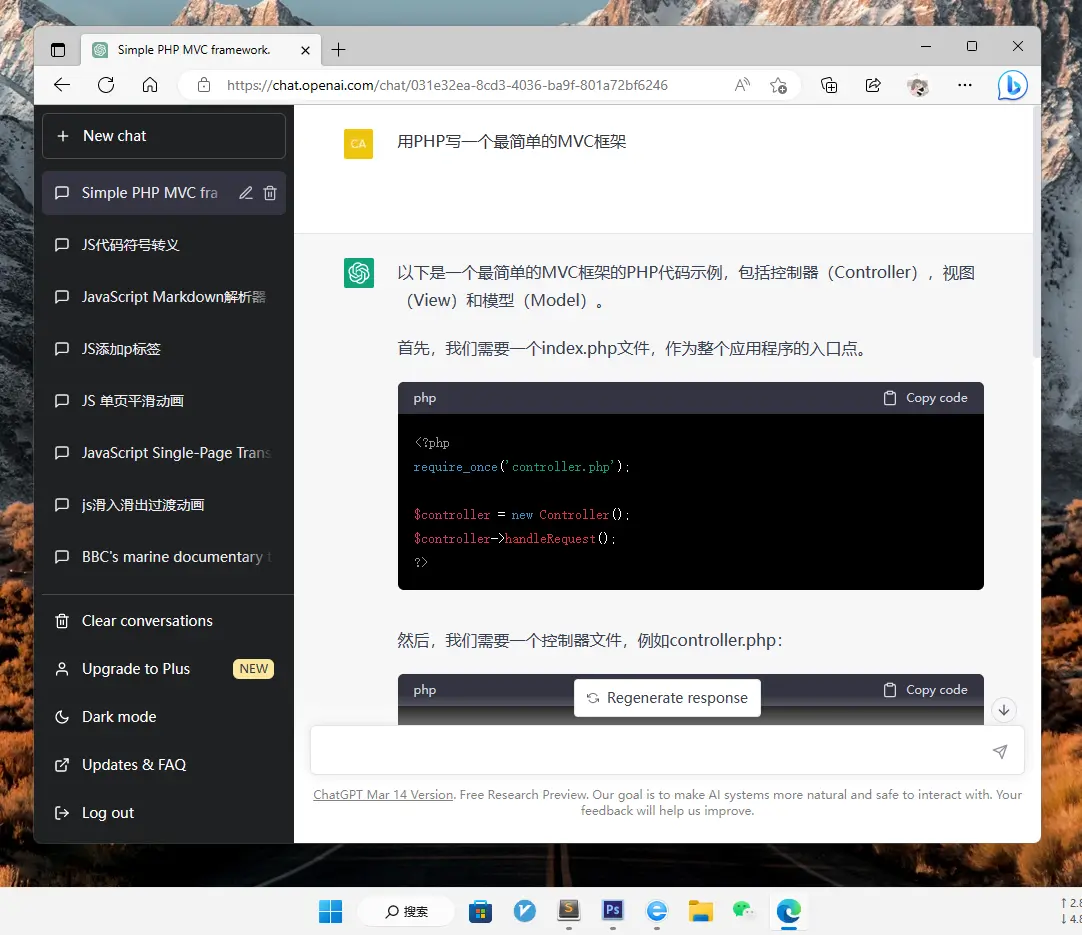Viewport: 1082px width, 935px height.
Task: Click Regenerate response
Action: click(x=667, y=698)
